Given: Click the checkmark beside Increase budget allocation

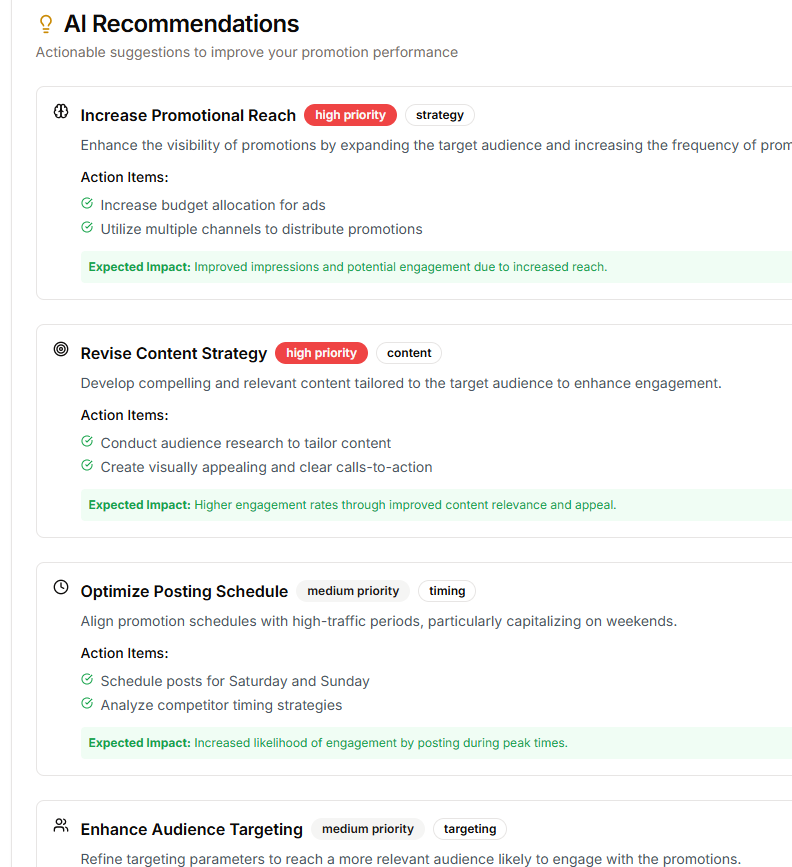Looking at the screenshot, I should point(87,205).
